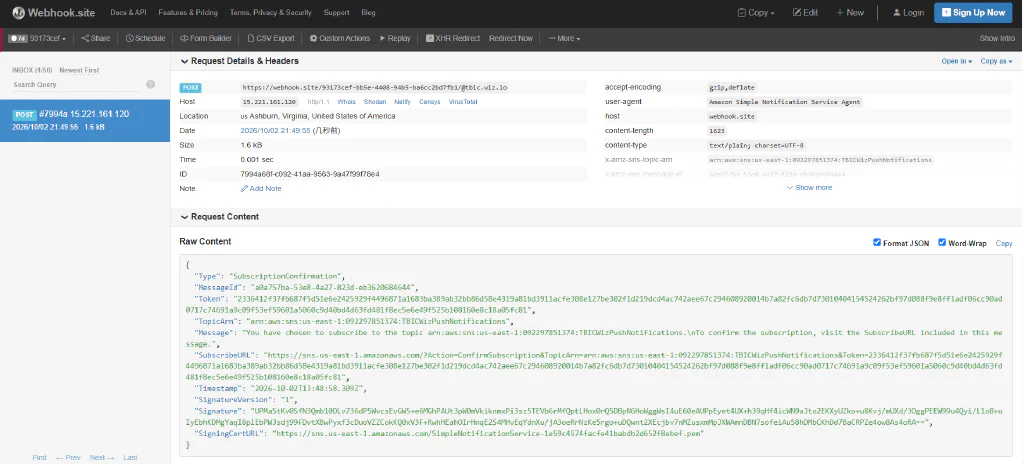1024x464 pixels.
Task: Open the Schedule tool
Action: (x=145, y=39)
